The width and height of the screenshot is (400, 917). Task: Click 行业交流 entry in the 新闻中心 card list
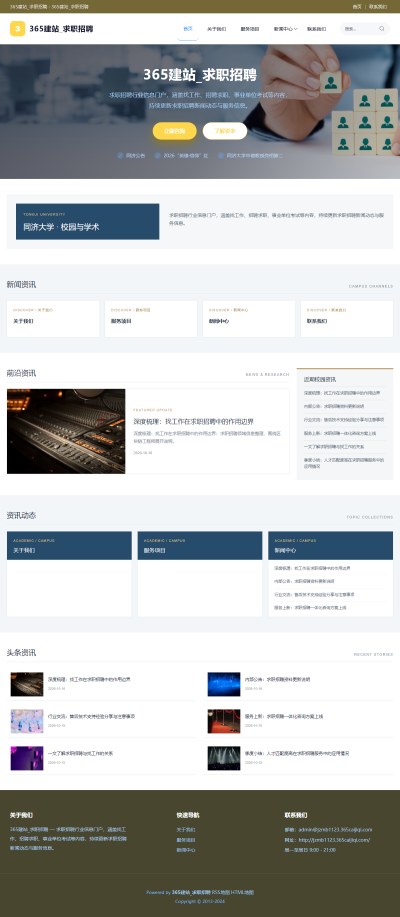point(313,595)
